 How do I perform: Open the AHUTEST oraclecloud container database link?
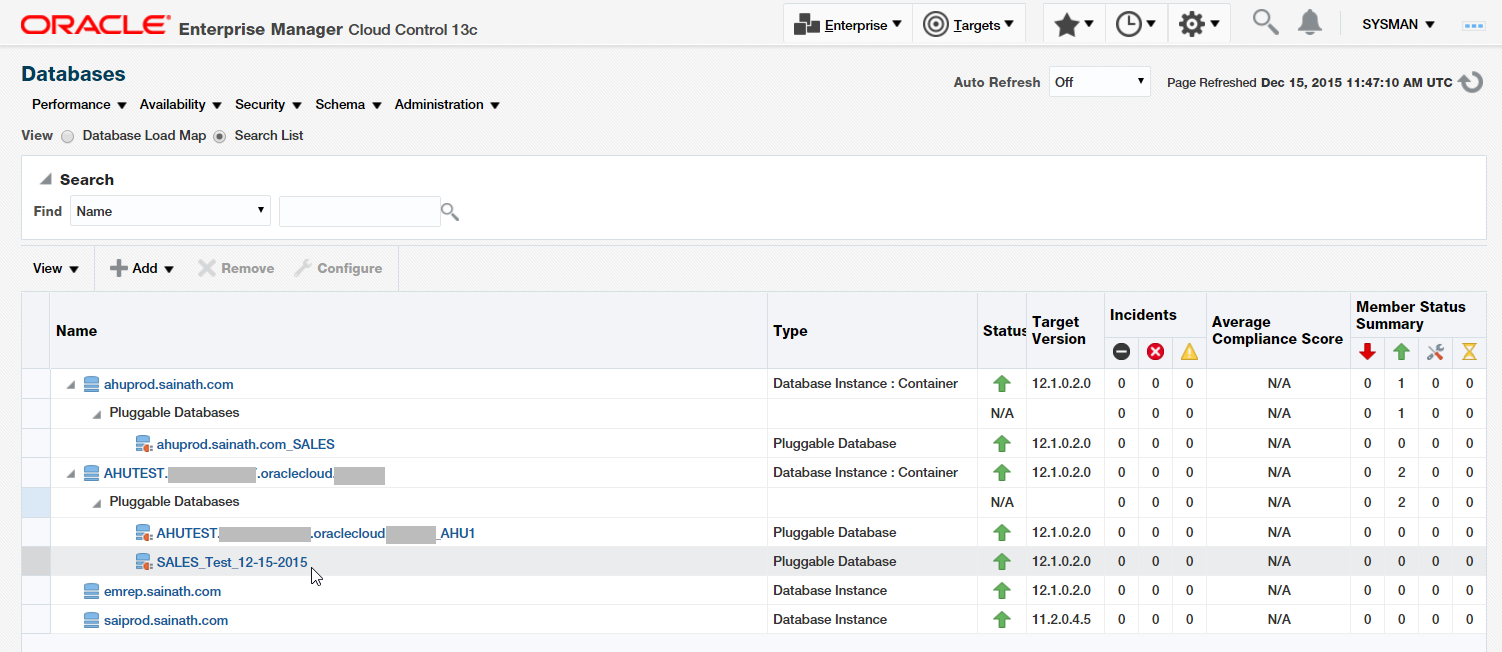[x=244, y=473]
